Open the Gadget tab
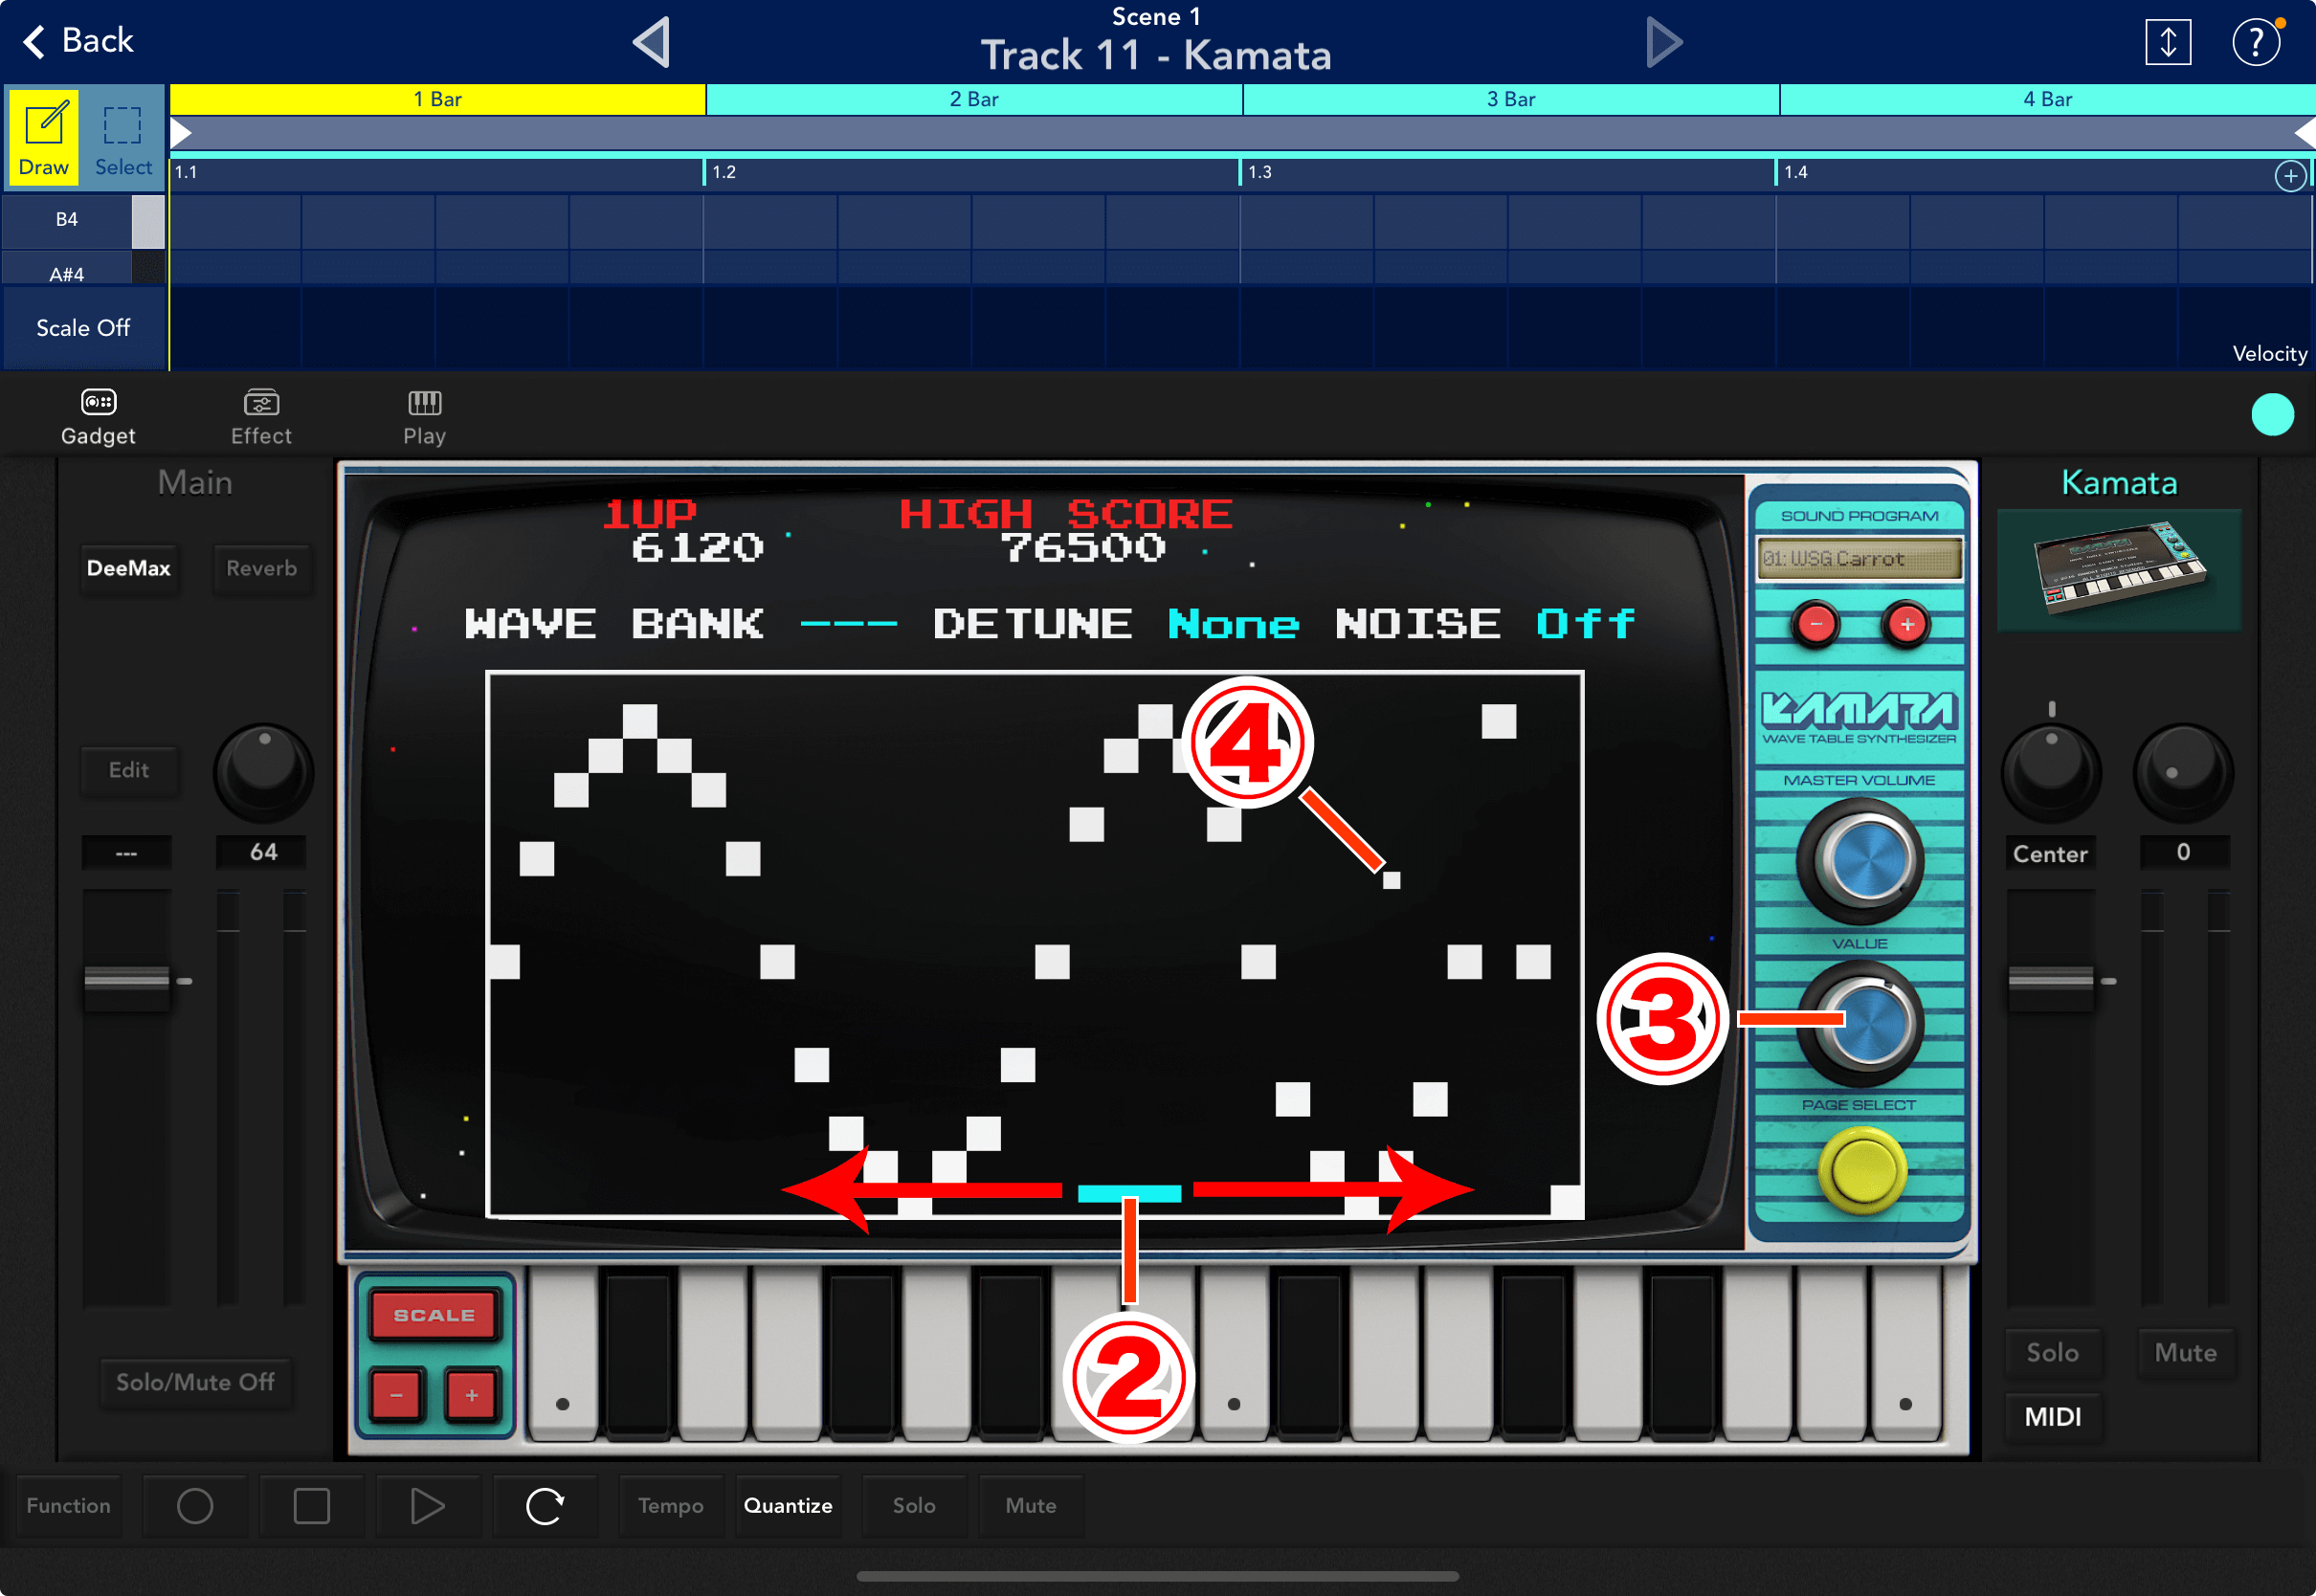The width and height of the screenshot is (2316, 1596). (98, 417)
